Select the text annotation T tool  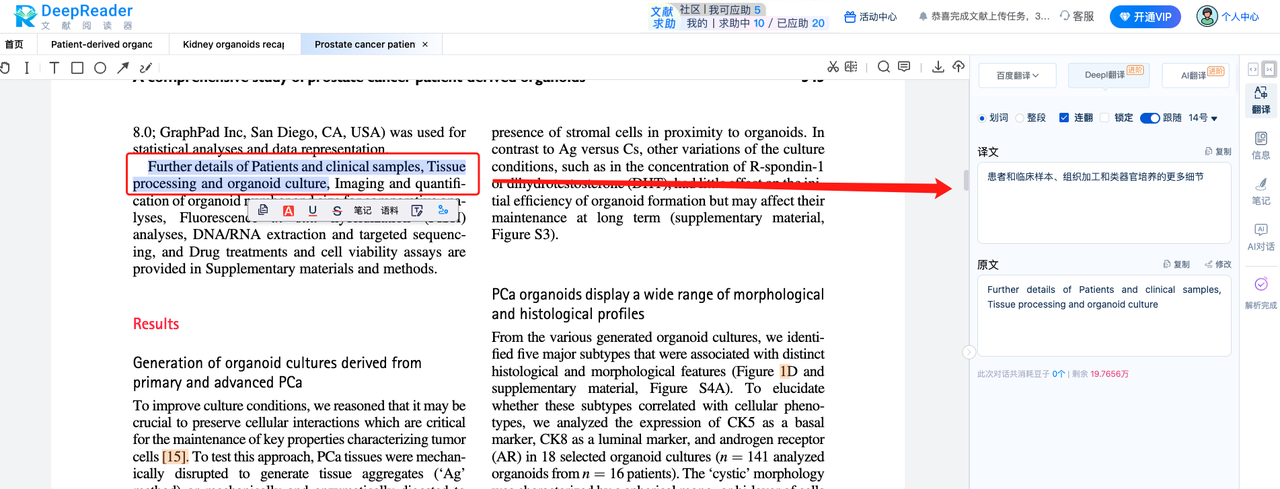[52, 68]
